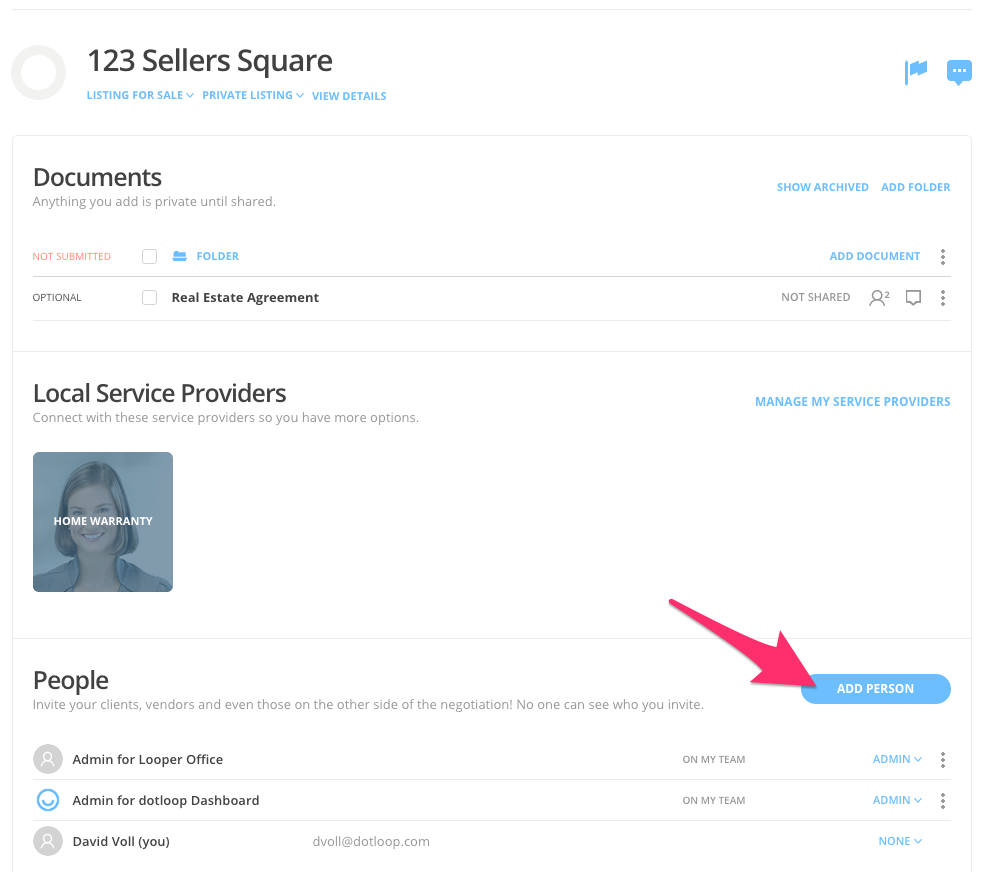This screenshot has height=872, width=984.
Task: Click the Optional label on agreement row
Action: click(x=57, y=297)
